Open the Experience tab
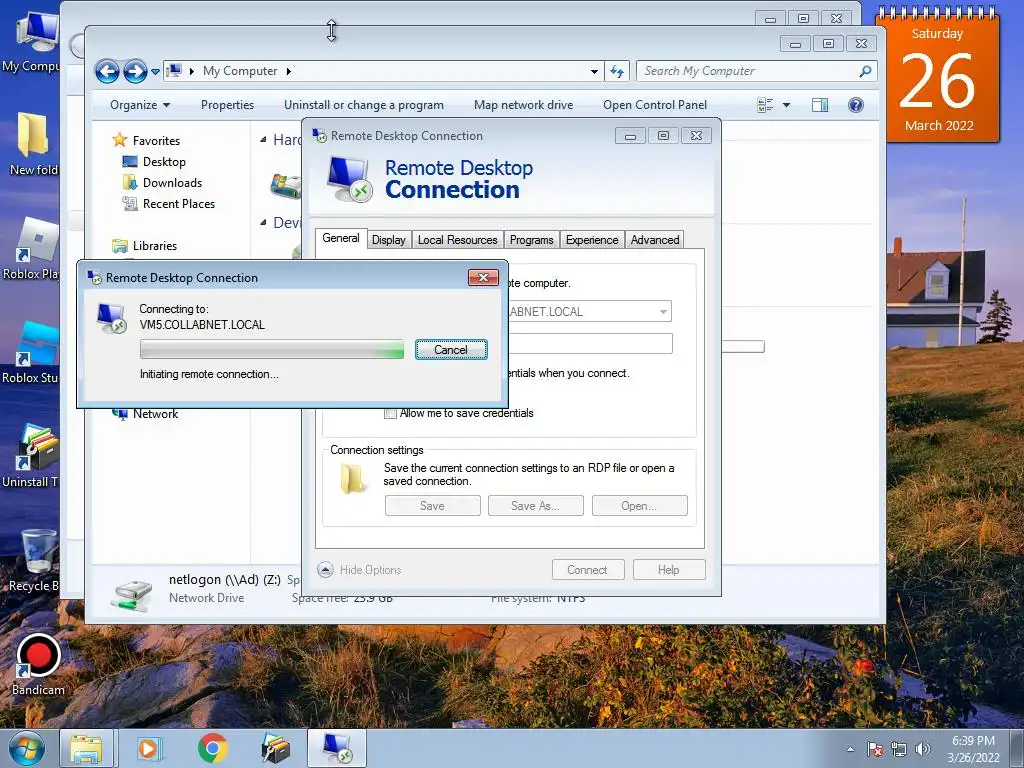The height and width of the screenshot is (768, 1024). pyautogui.click(x=592, y=240)
